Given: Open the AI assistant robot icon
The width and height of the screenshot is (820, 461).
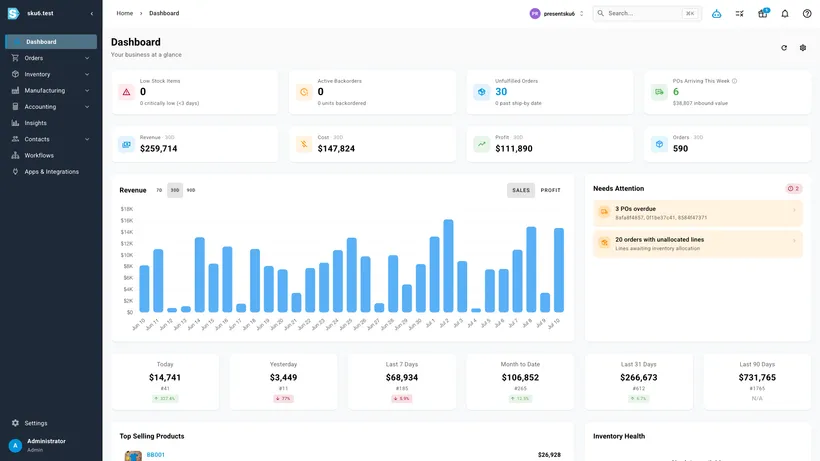Looking at the screenshot, I should (716, 14).
